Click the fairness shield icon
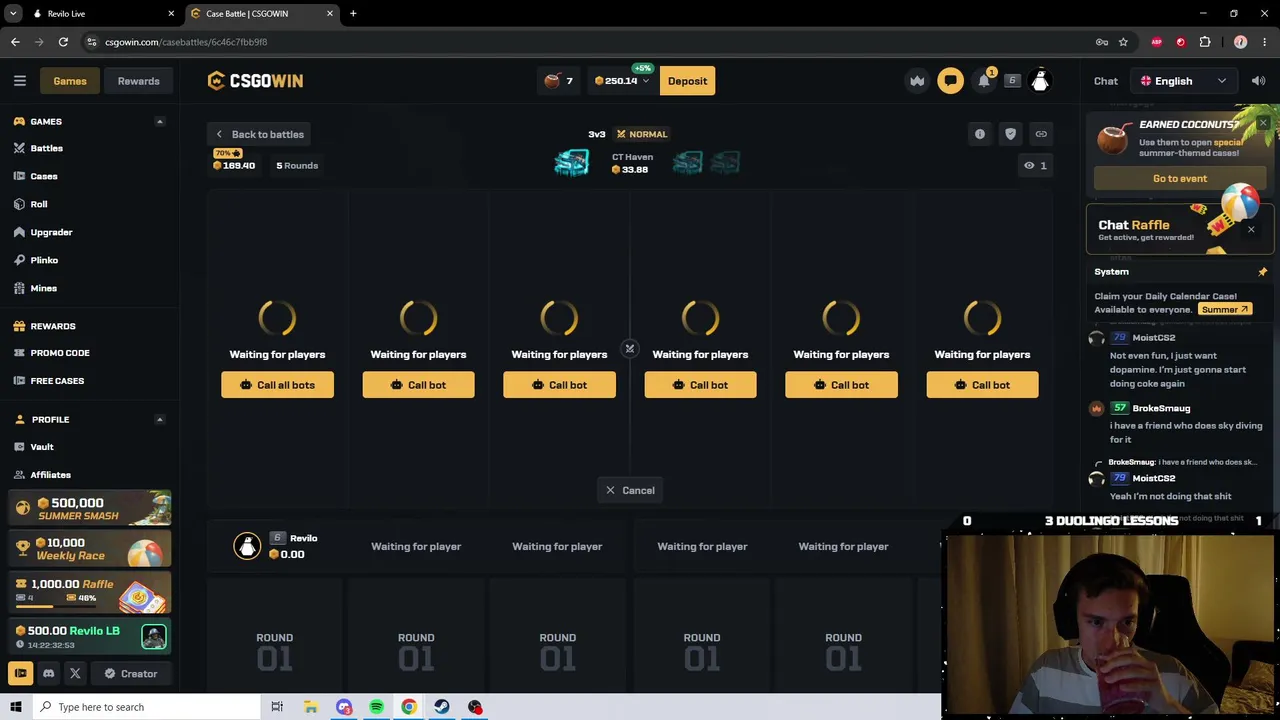 point(1010,134)
